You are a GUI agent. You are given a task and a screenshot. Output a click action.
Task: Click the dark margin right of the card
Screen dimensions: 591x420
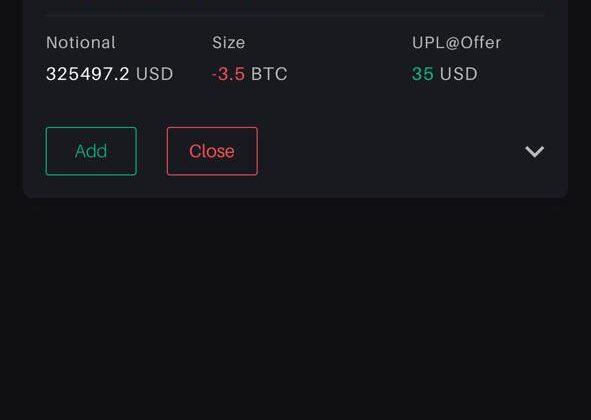click(x=580, y=98)
